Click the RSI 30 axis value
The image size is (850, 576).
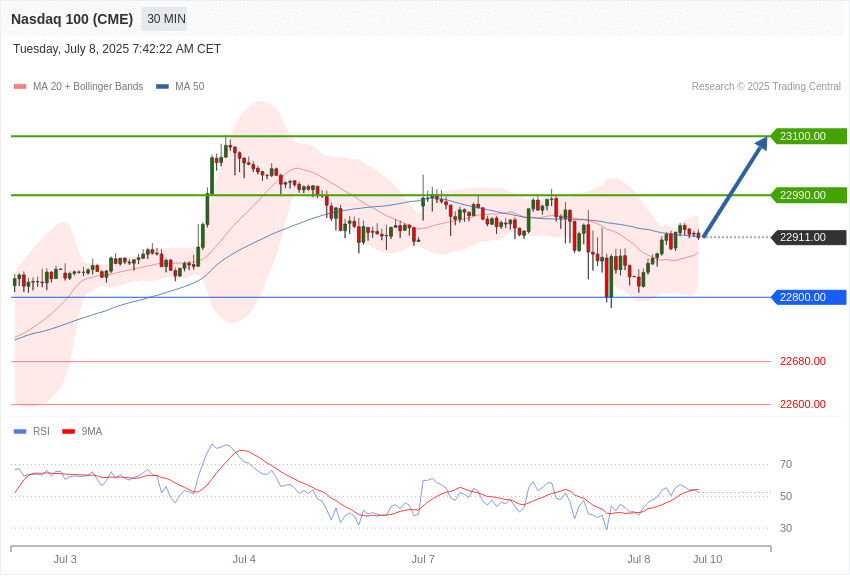point(786,528)
